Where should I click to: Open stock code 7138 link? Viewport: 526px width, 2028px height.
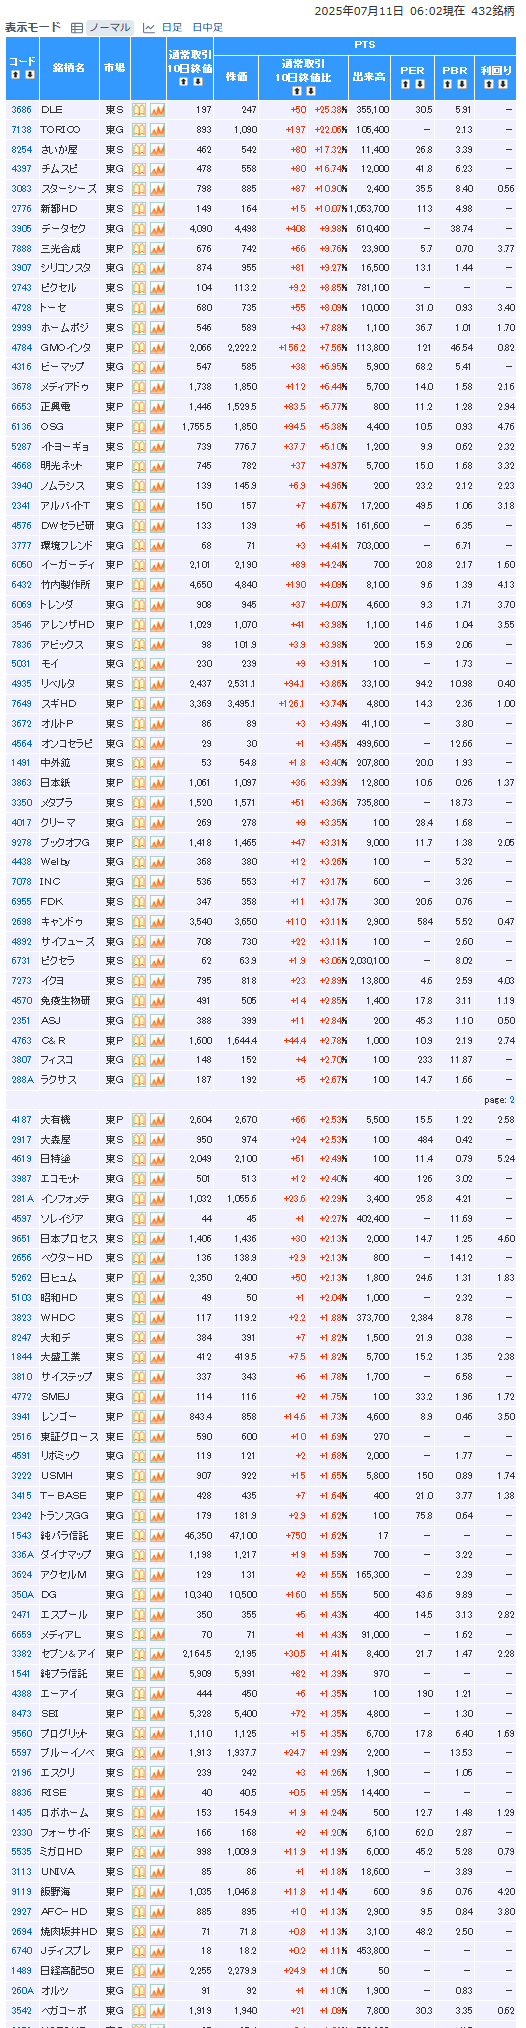tap(21, 130)
